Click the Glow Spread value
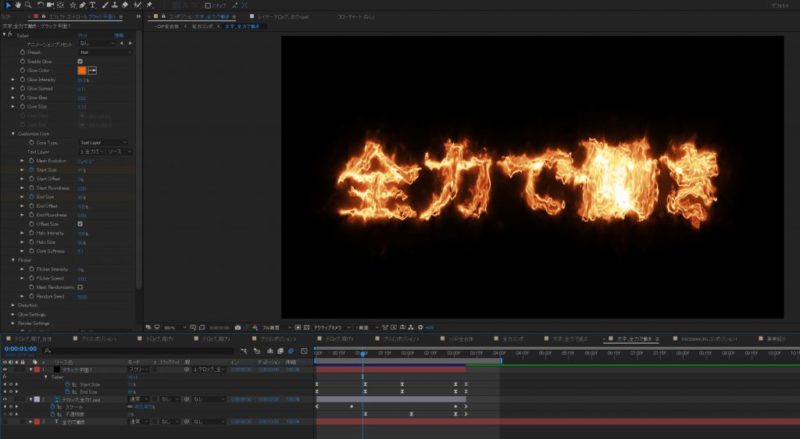This screenshot has width=800, height=439. (x=82, y=89)
